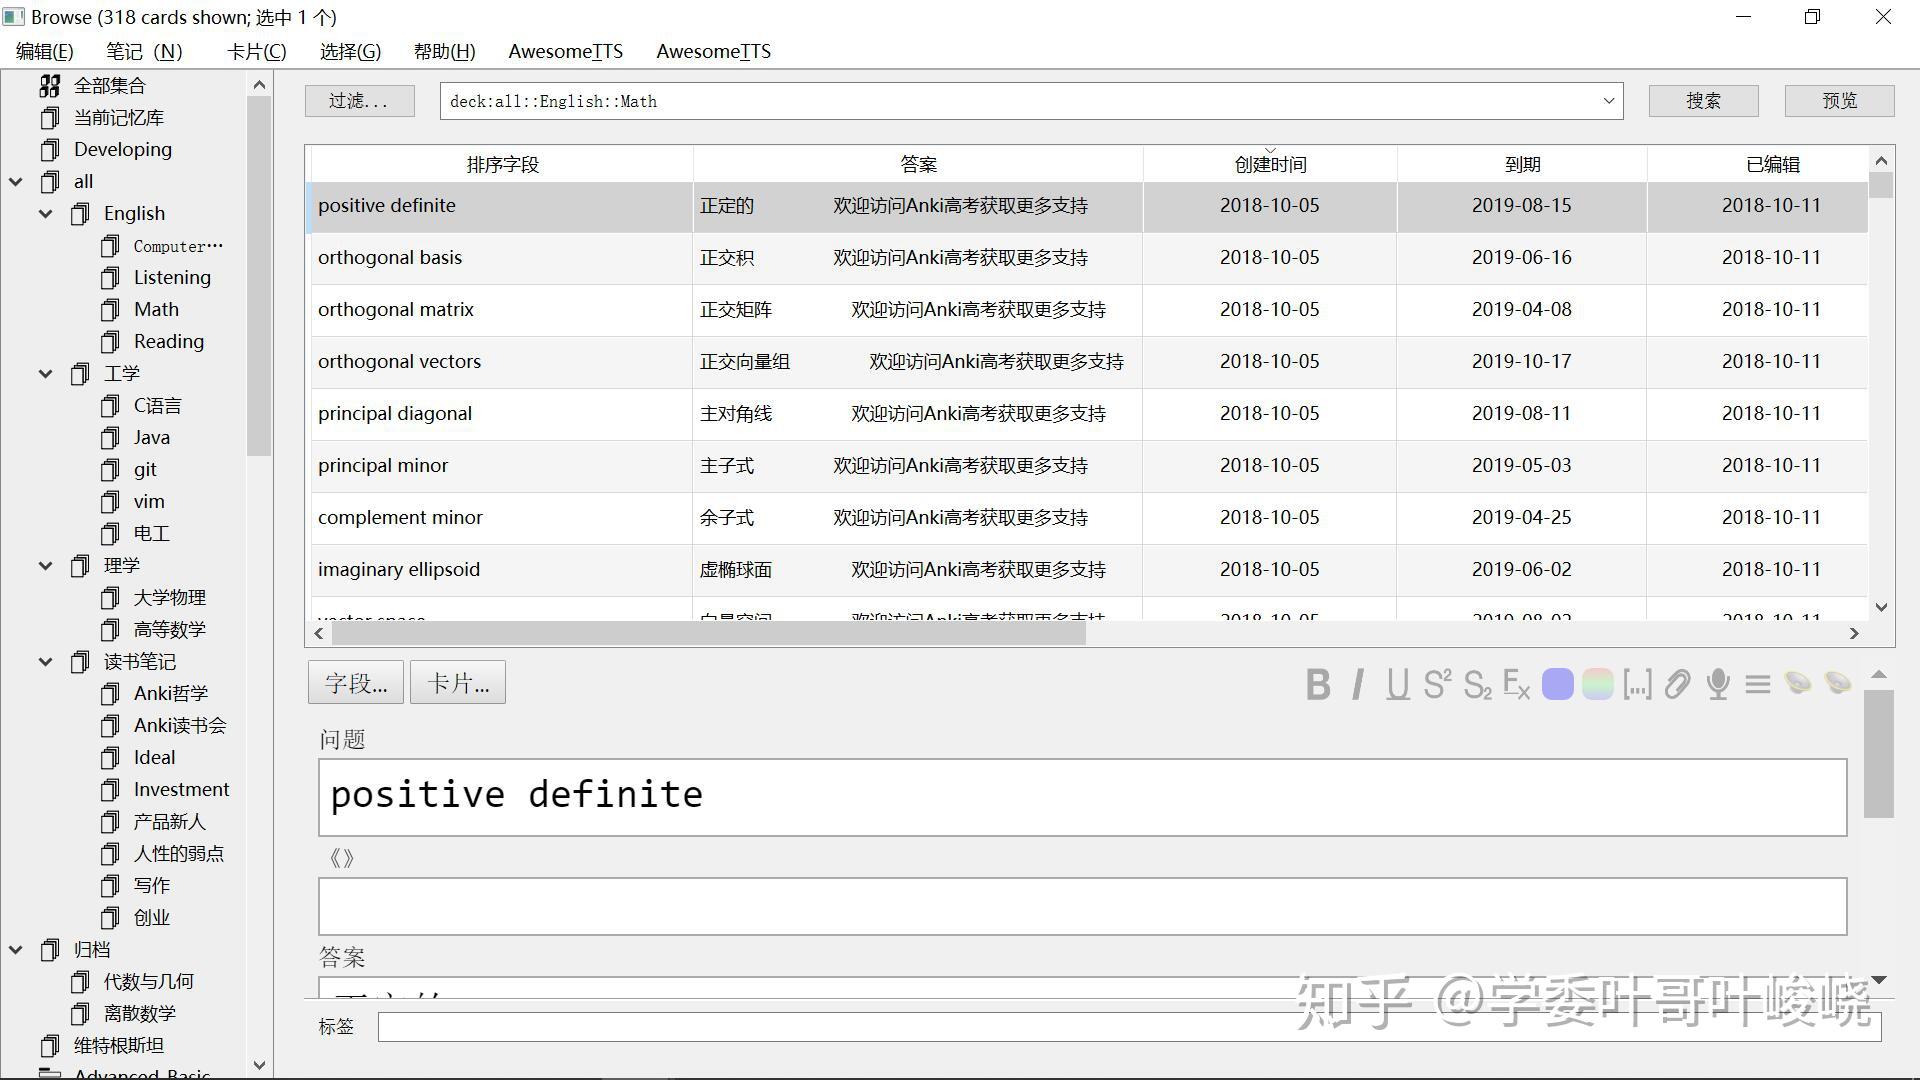
Task: Open more editor options hamburger menu
Action: (1758, 684)
